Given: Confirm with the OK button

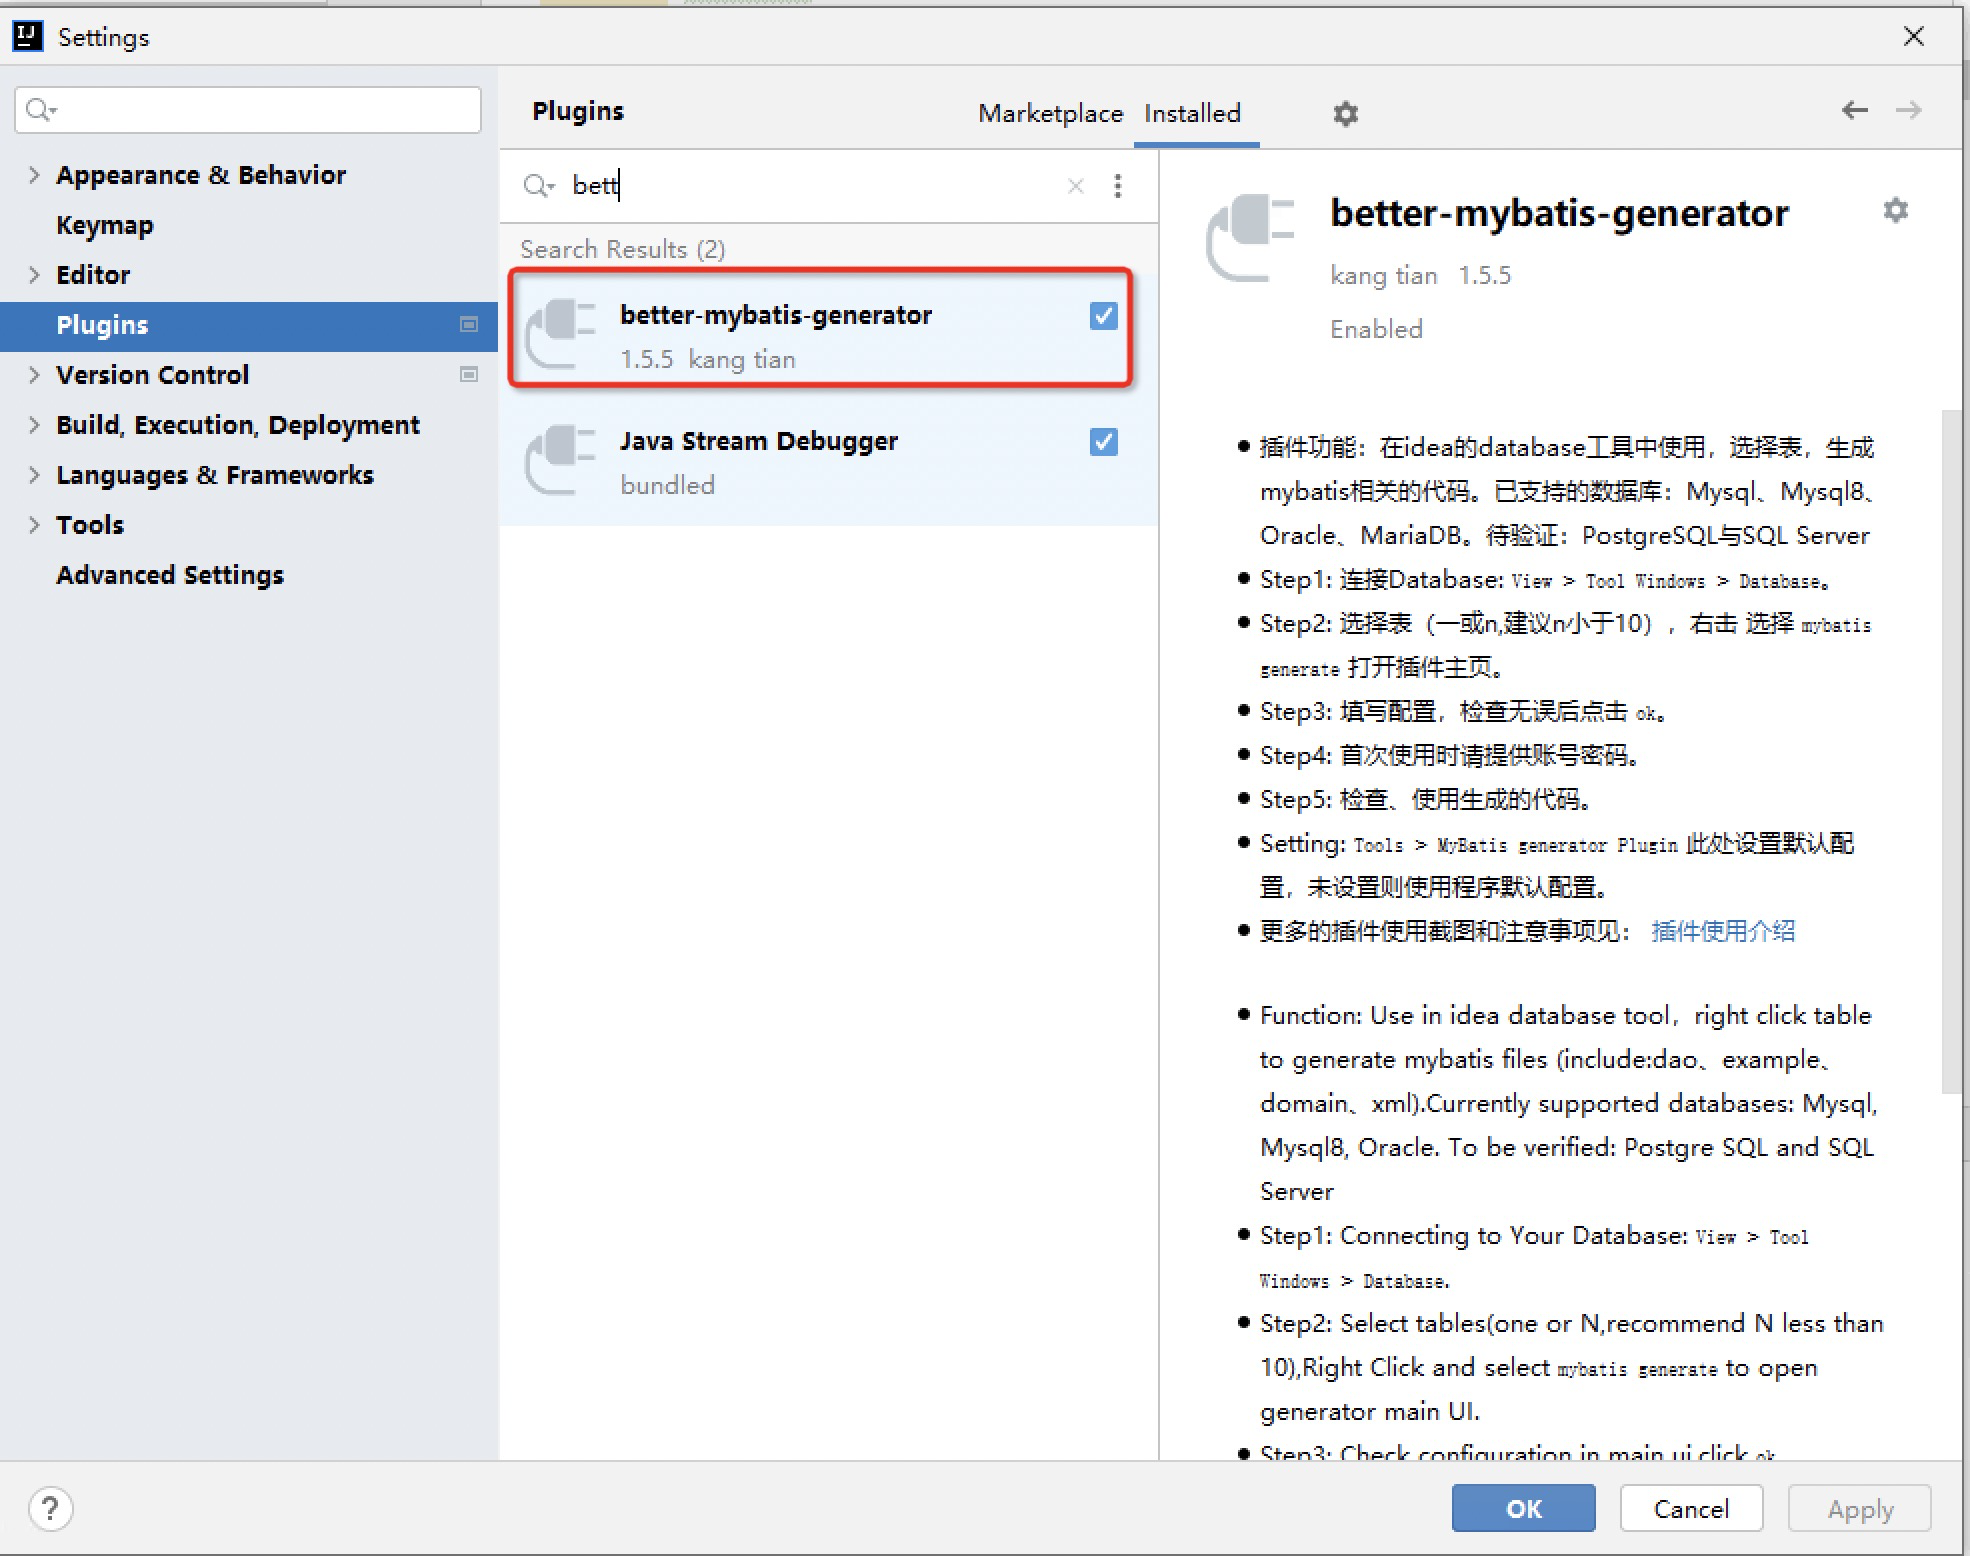Looking at the screenshot, I should pyautogui.click(x=1523, y=1508).
